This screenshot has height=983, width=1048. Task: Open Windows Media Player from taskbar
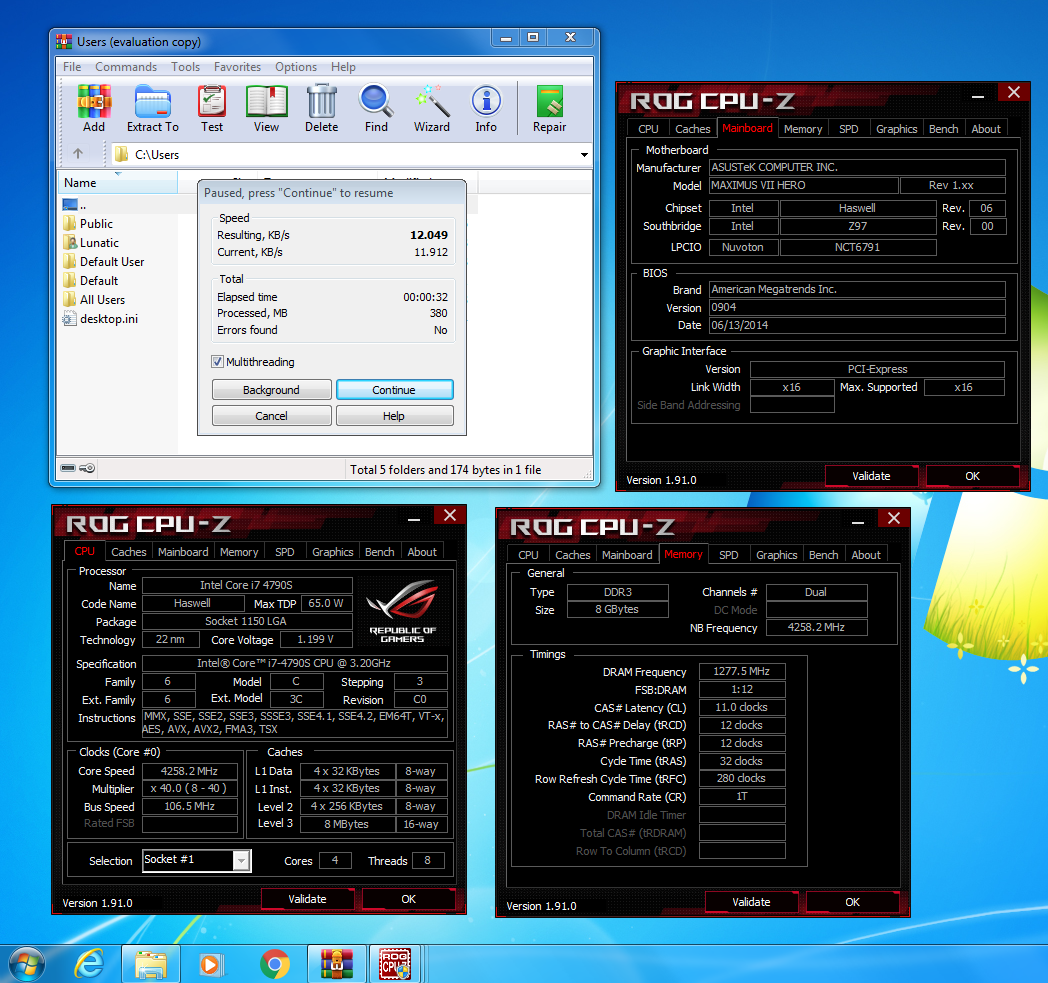[x=210, y=964]
